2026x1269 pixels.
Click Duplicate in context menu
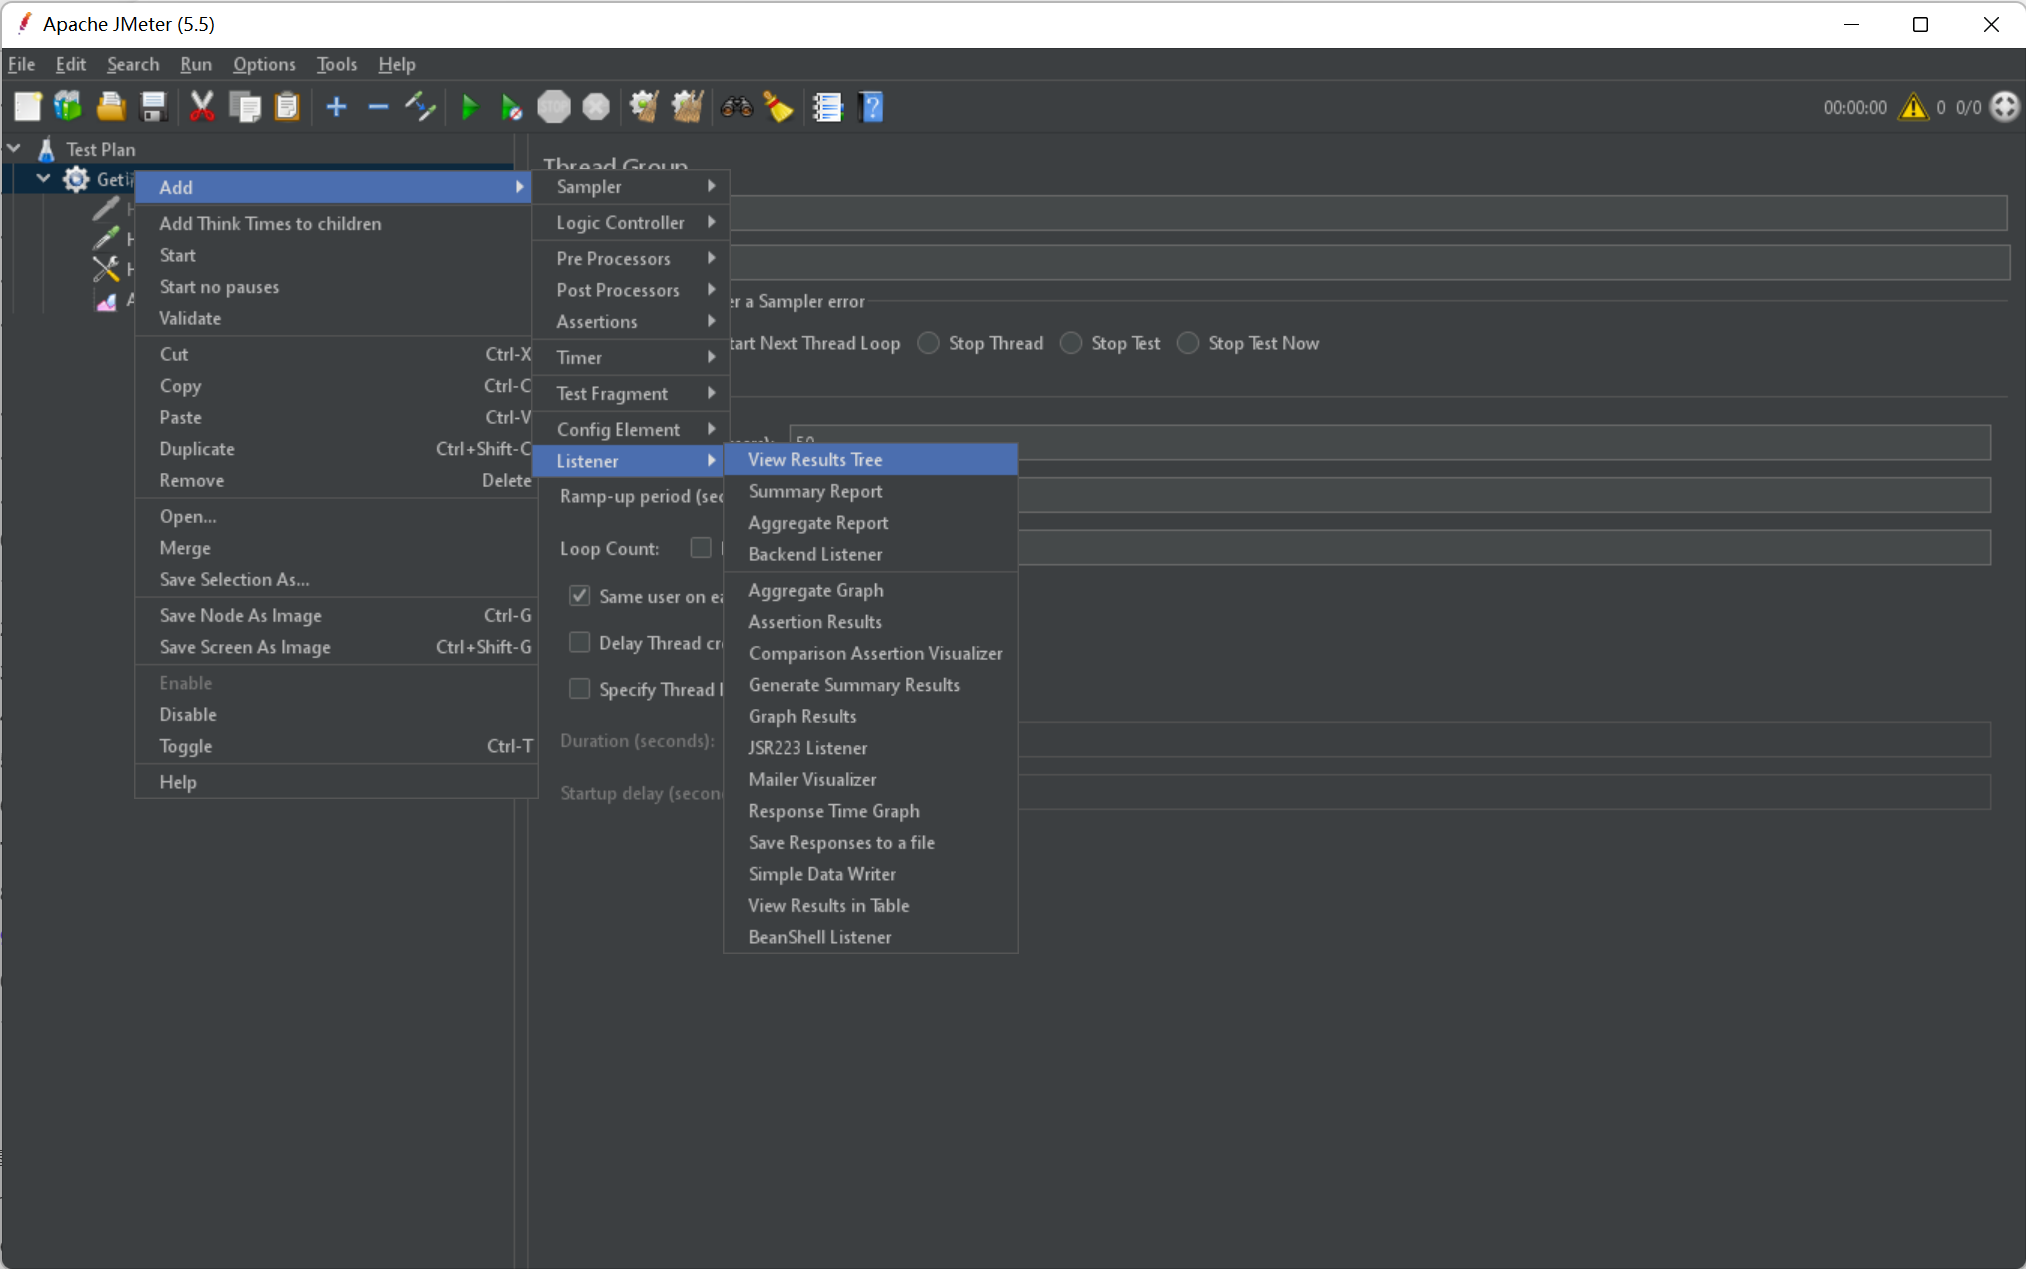pyautogui.click(x=336, y=450)
